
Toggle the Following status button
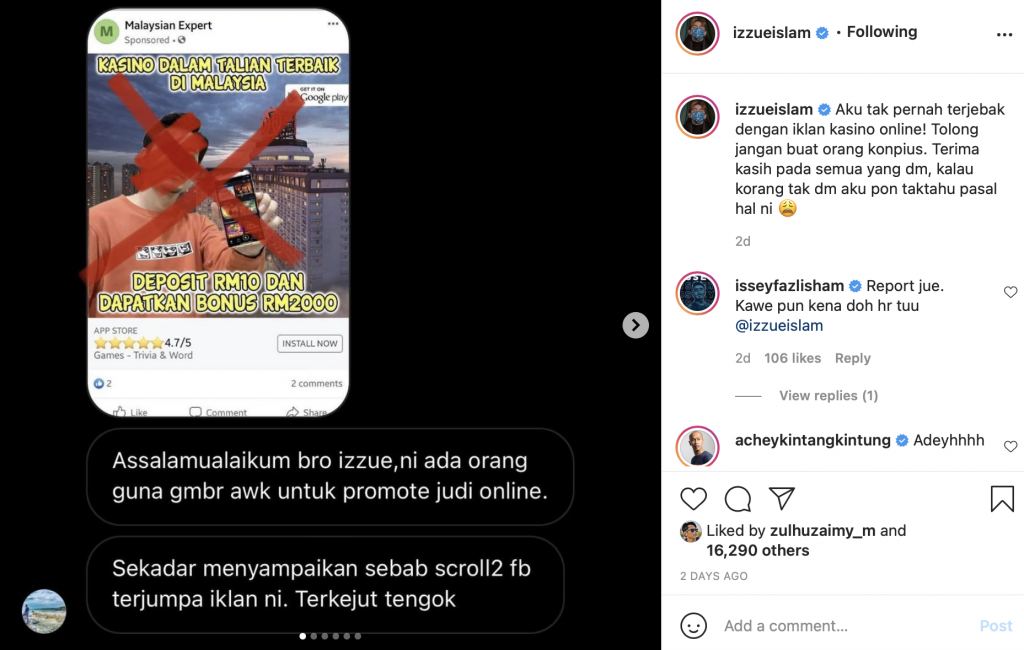point(882,32)
